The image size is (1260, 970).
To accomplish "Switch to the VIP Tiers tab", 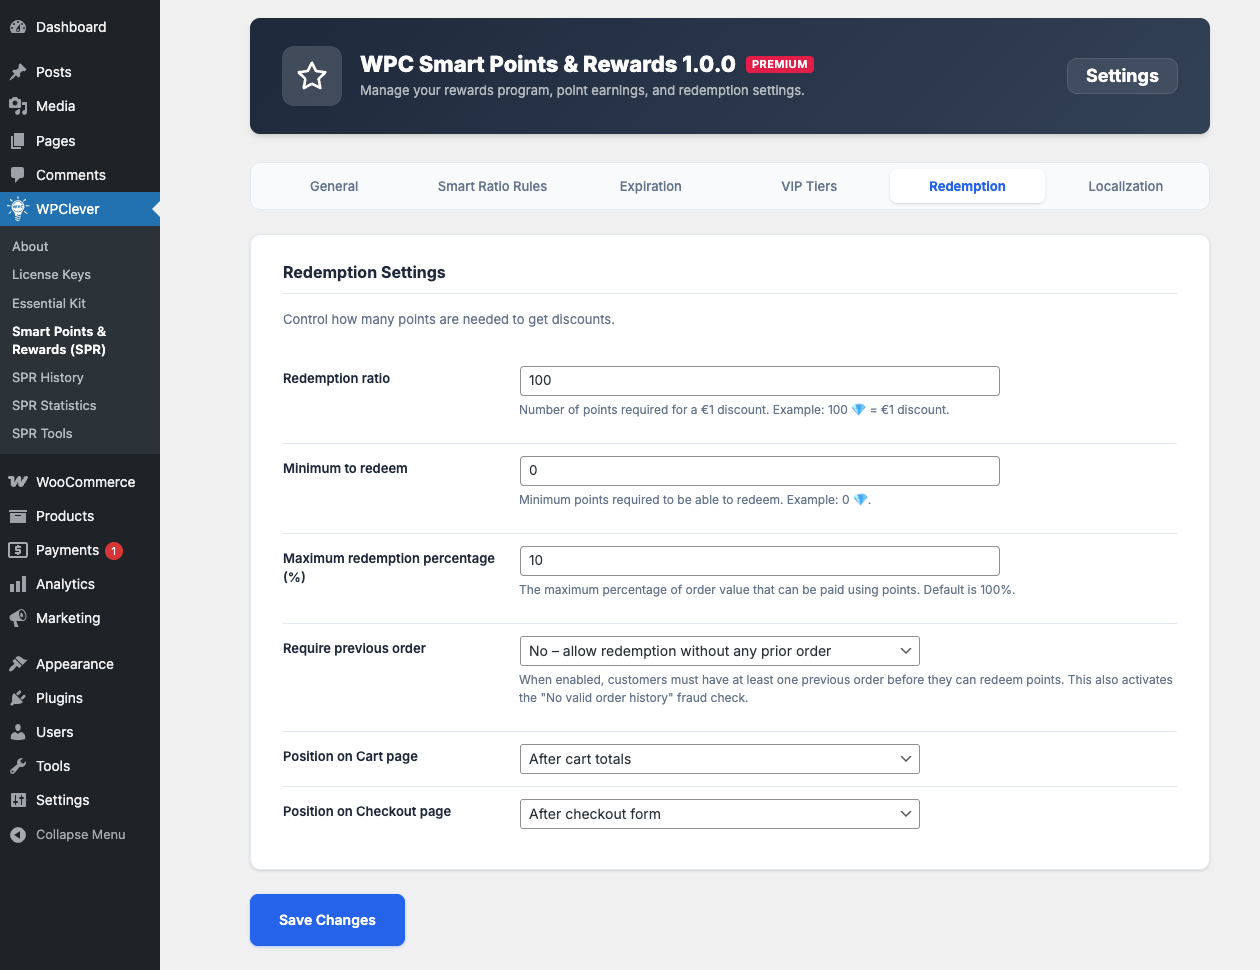I will pyautogui.click(x=809, y=186).
